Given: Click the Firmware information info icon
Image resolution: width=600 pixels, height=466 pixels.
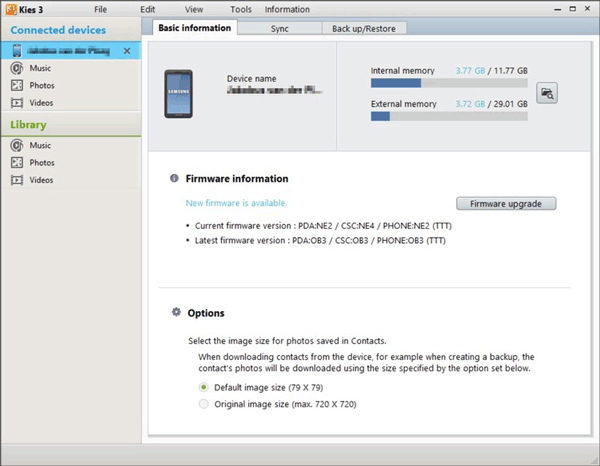Looking at the screenshot, I should [x=174, y=178].
